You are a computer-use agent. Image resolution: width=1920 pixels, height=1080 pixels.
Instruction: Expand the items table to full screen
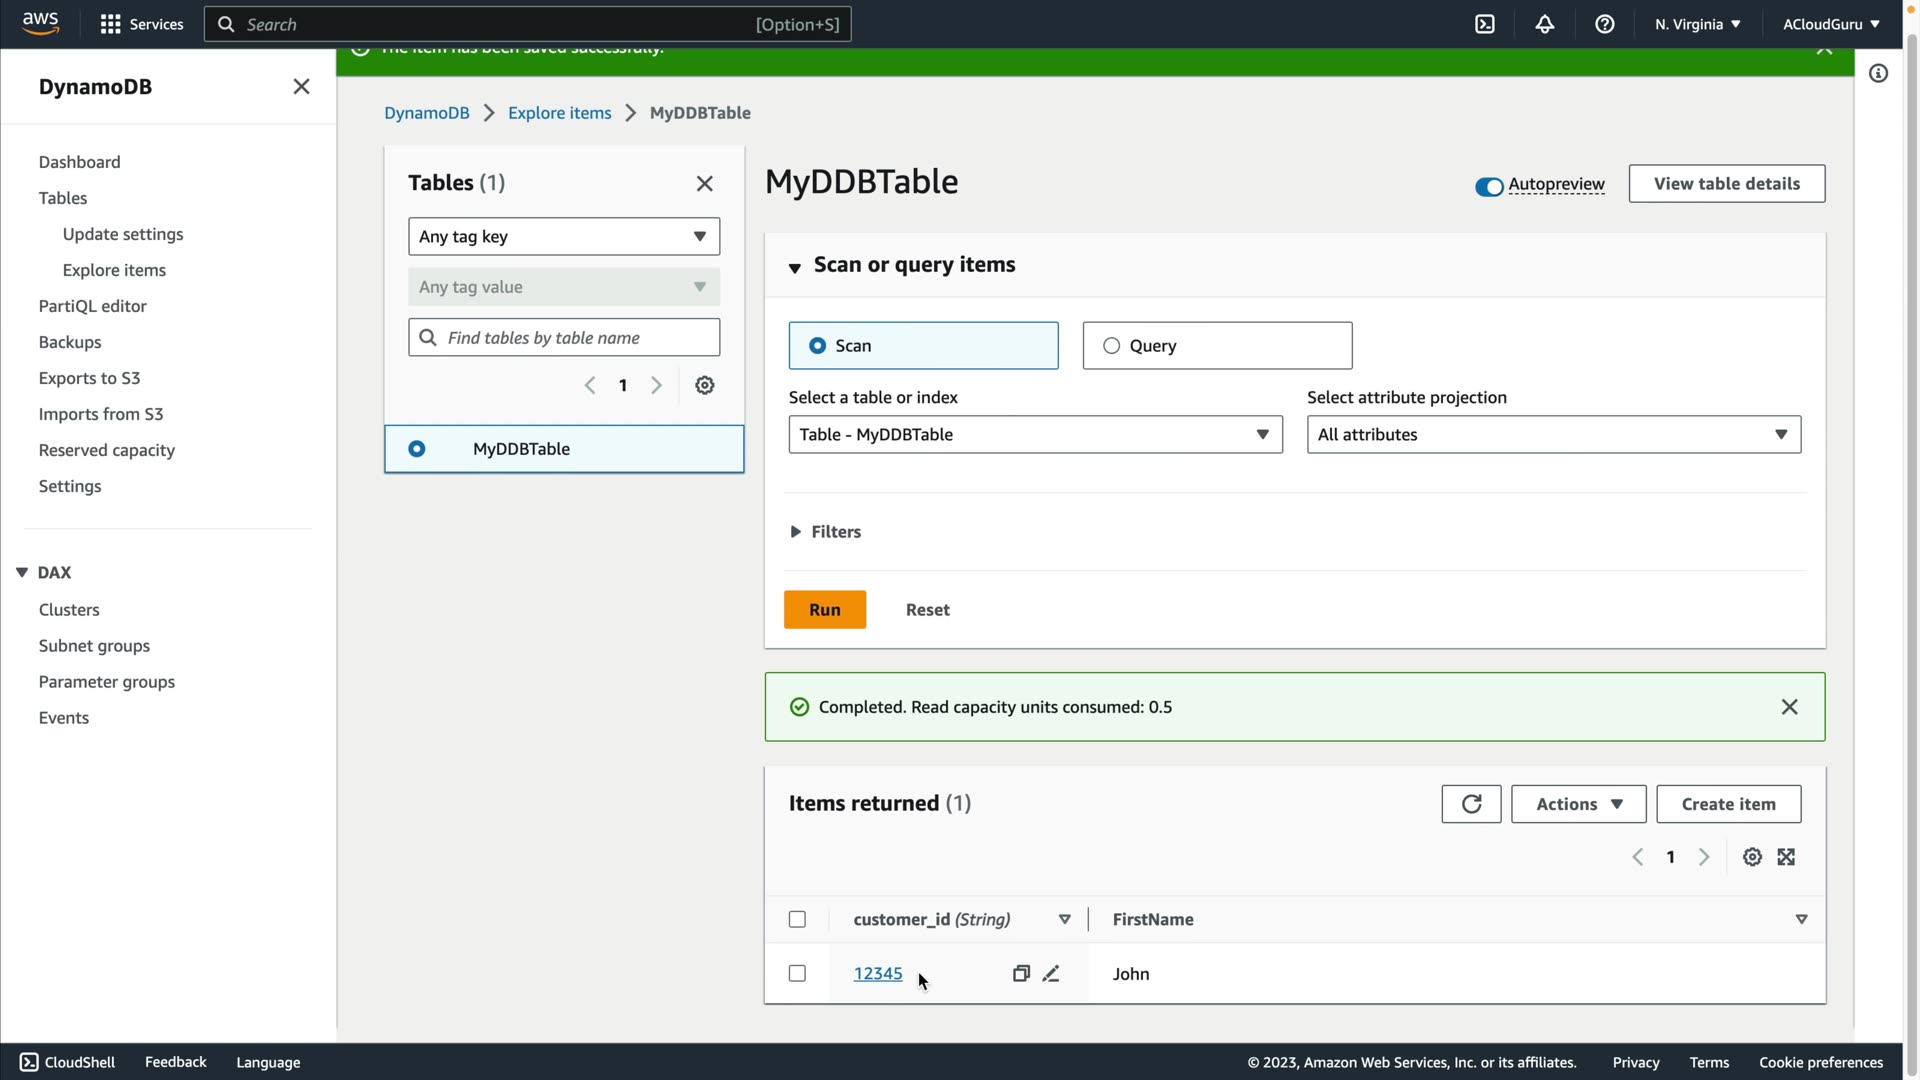point(1787,857)
